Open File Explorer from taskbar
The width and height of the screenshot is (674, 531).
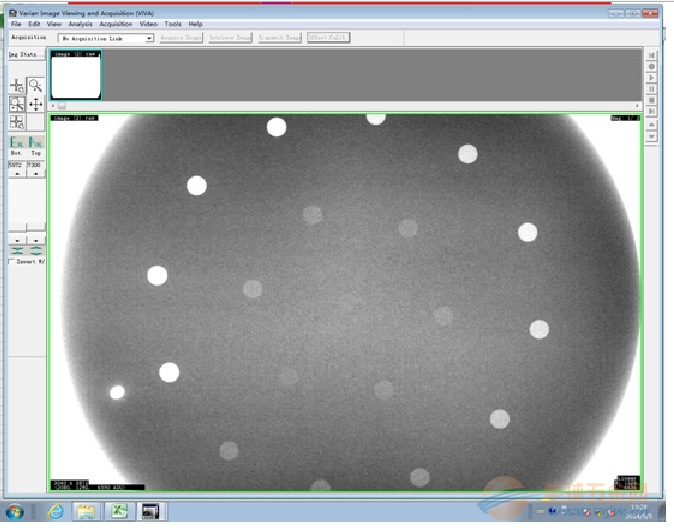point(86,512)
